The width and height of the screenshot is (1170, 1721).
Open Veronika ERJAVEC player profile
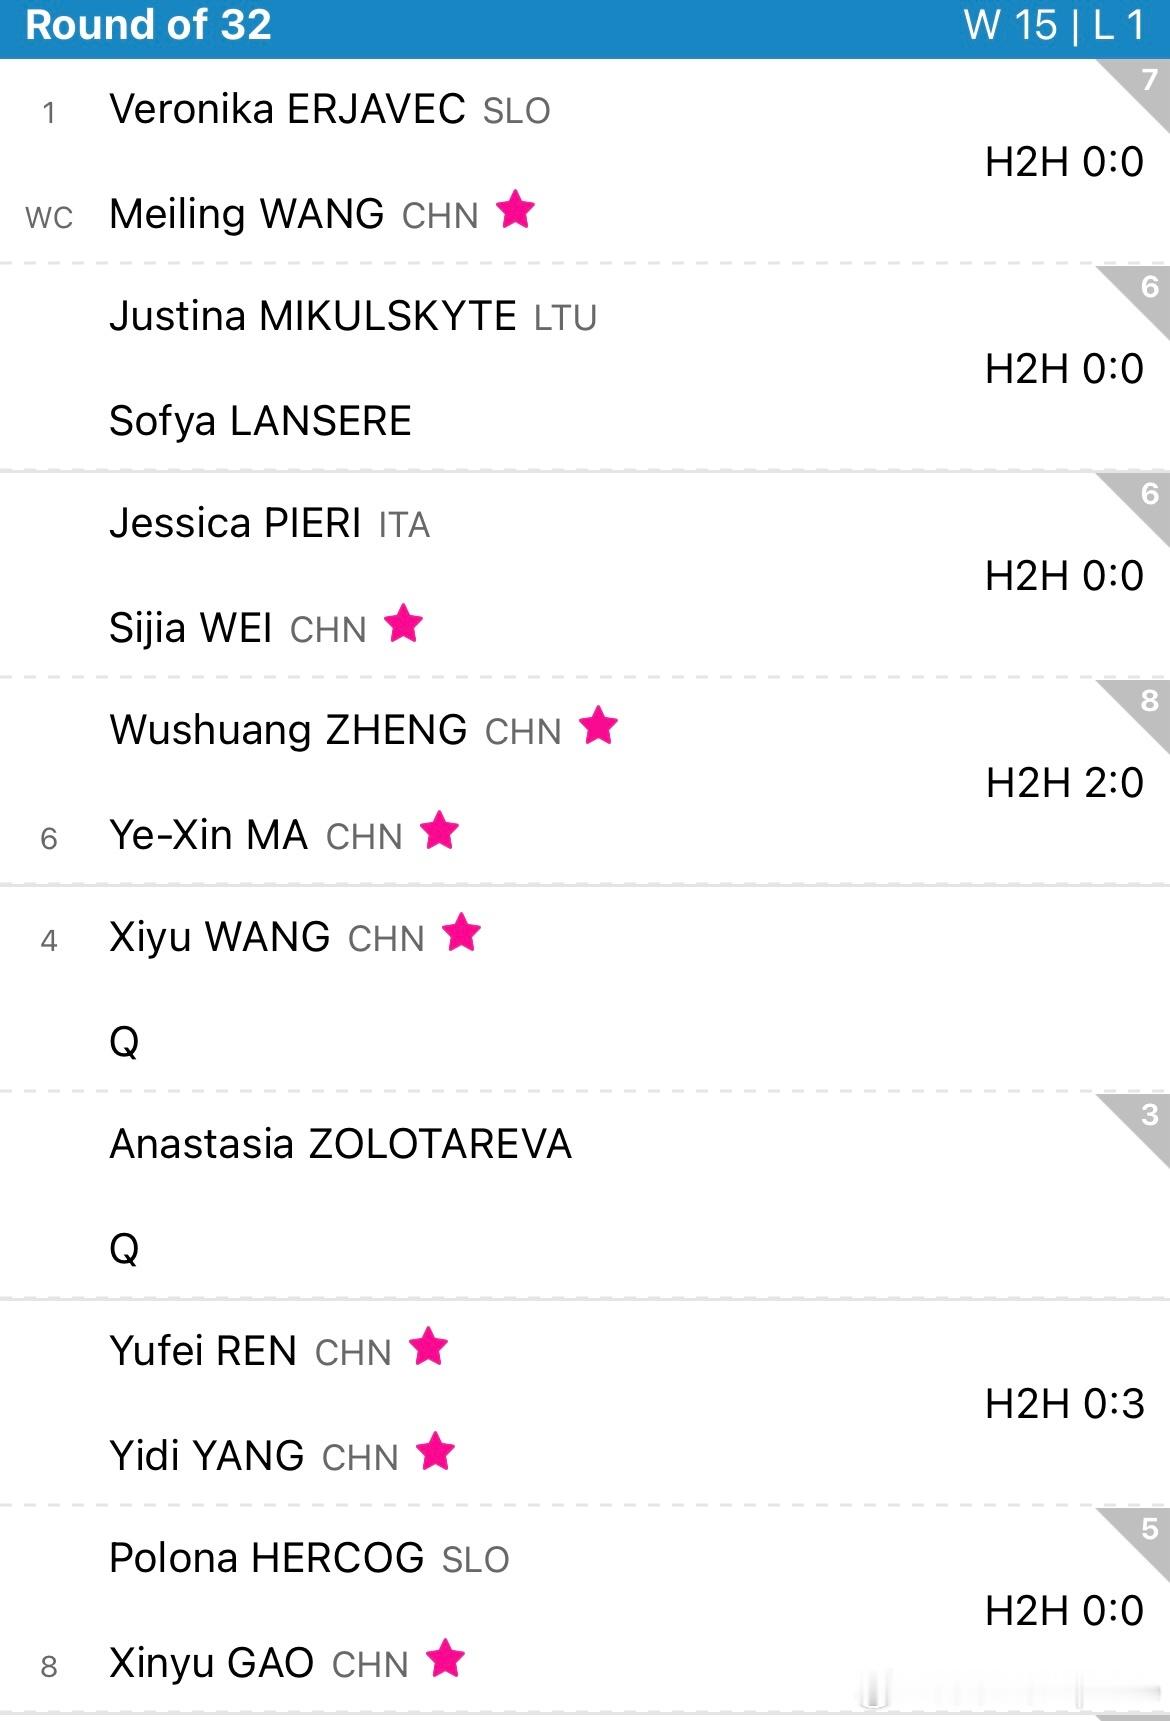pyautogui.click(x=287, y=109)
